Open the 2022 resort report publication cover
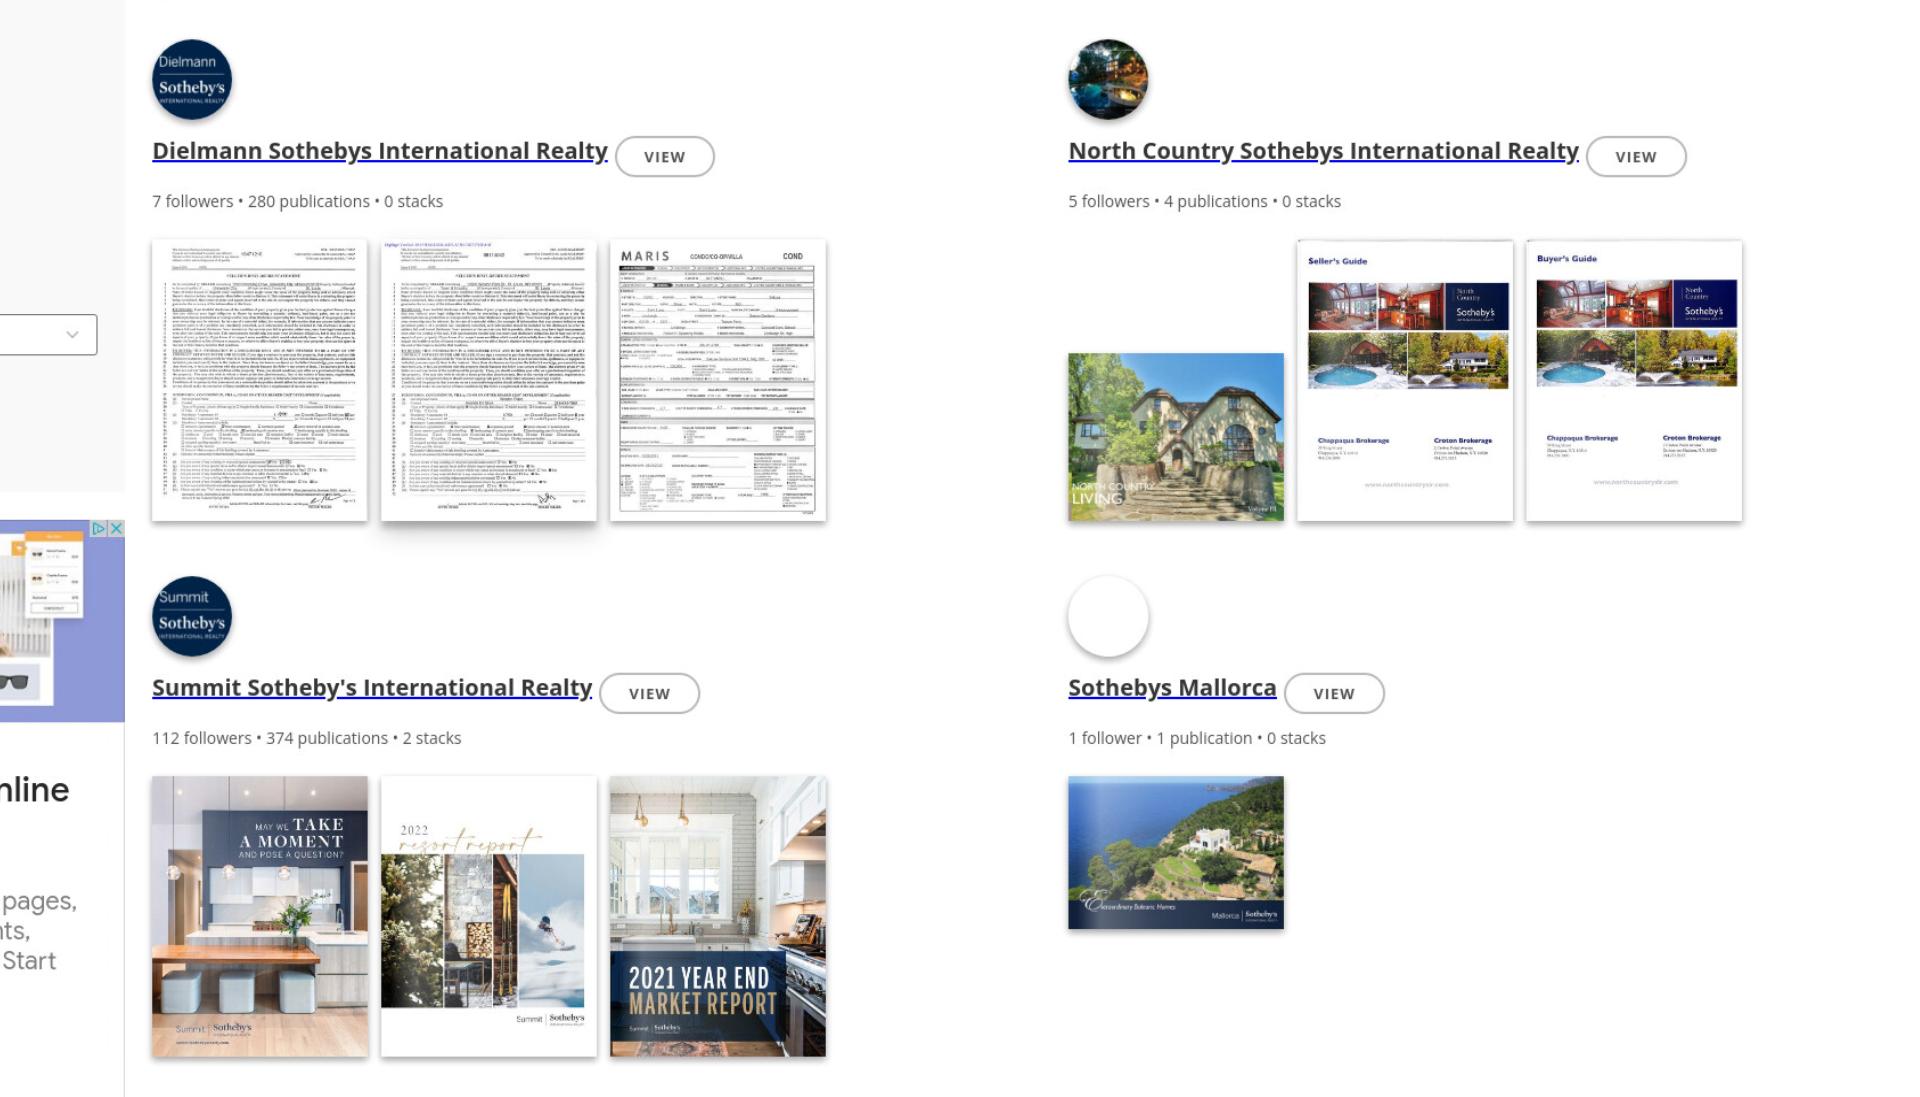 pos(489,917)
